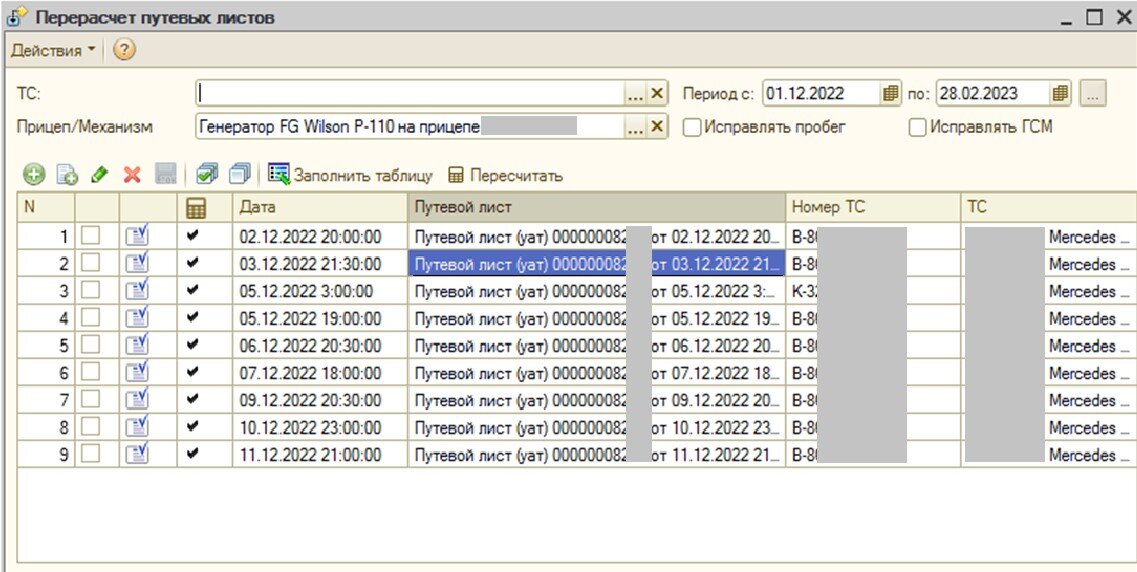Click the ТС input field
Viewport: 1137px width, 572px height.
click(410, 94)
